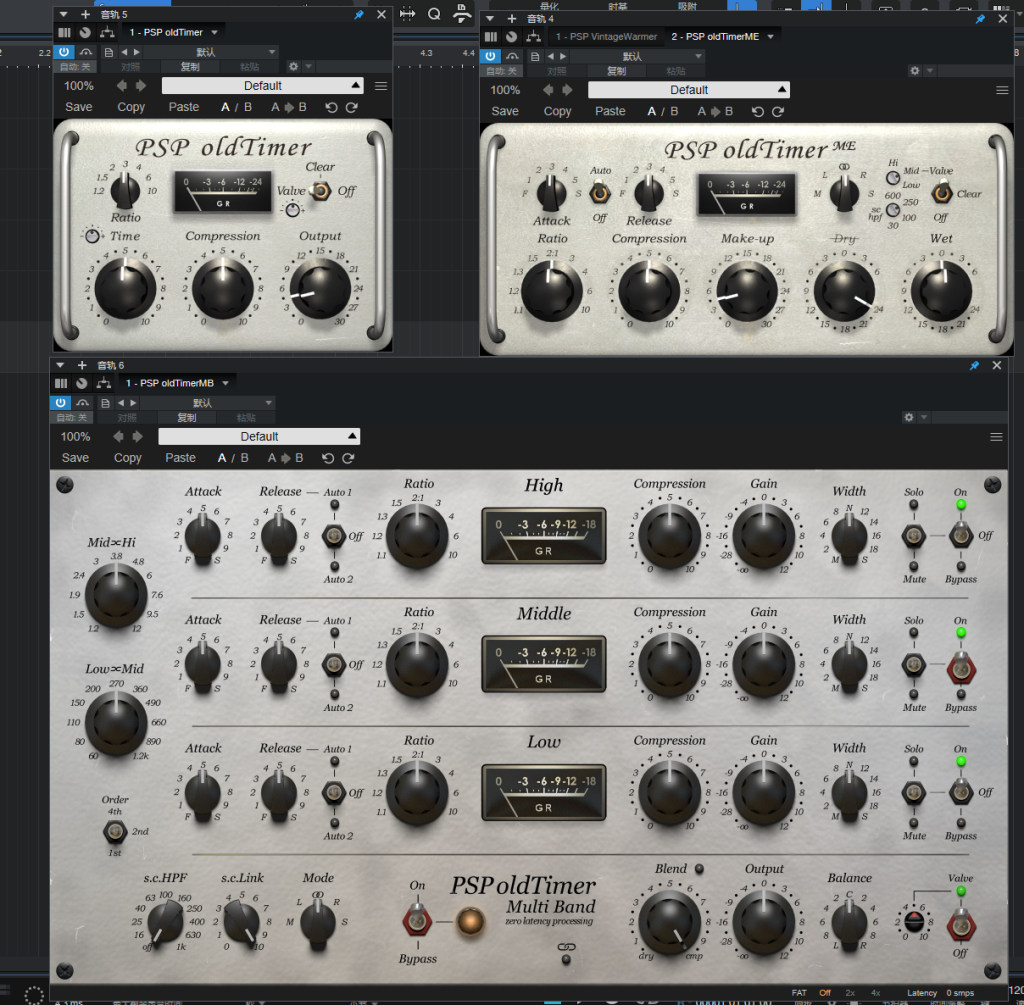Click the preset file icon in oldTimerME header
This screenshot has width=1024, height=1005.
535,56
